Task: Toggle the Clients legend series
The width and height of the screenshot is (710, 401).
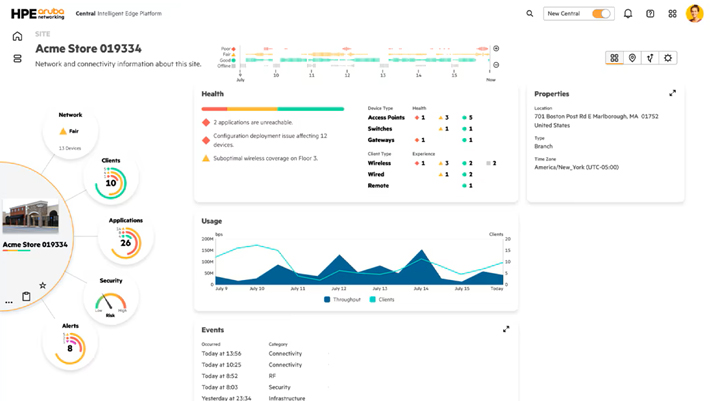Action: pos(382,299)
